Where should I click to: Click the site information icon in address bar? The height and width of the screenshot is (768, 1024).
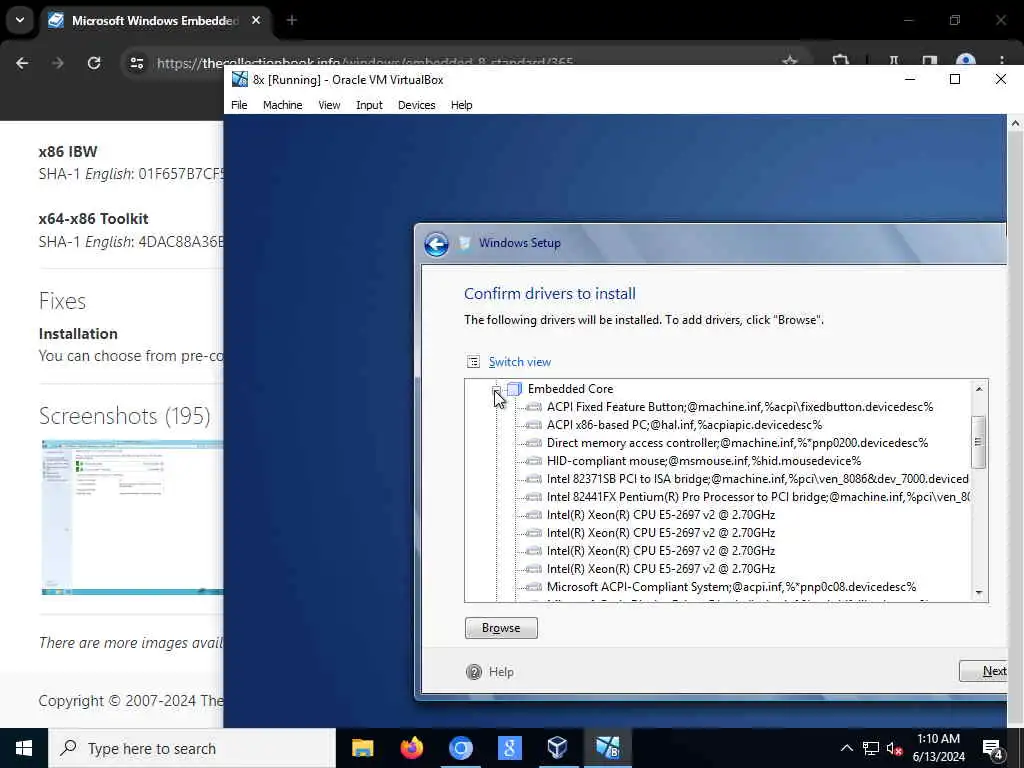click(136, 63)
